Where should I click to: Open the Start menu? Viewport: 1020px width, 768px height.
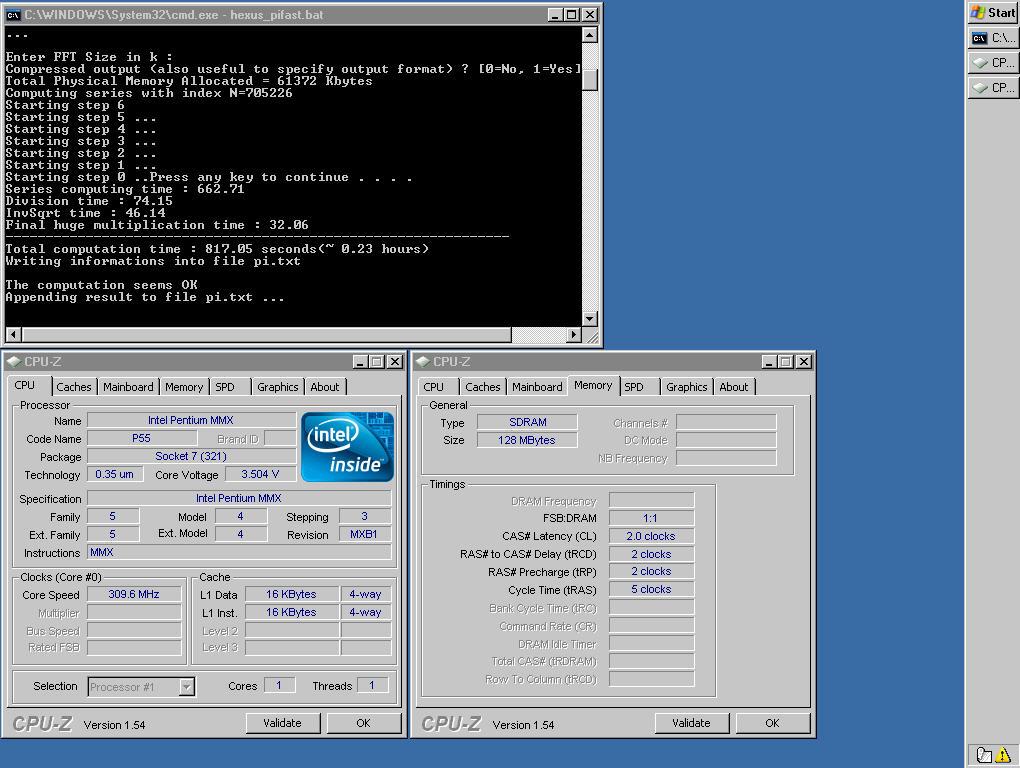click(x=993, y=12)
